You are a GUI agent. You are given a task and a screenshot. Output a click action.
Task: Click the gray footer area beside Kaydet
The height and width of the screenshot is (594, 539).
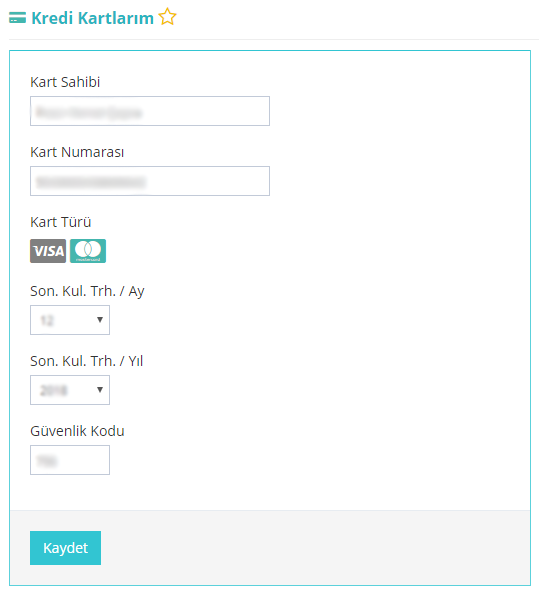click(x=314, y=548)
